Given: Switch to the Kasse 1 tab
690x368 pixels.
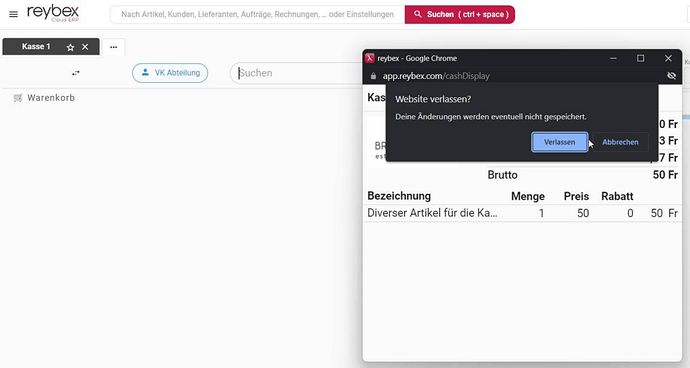Looking at the screenshot, I should pyautogui.click(x=36, y=47).
